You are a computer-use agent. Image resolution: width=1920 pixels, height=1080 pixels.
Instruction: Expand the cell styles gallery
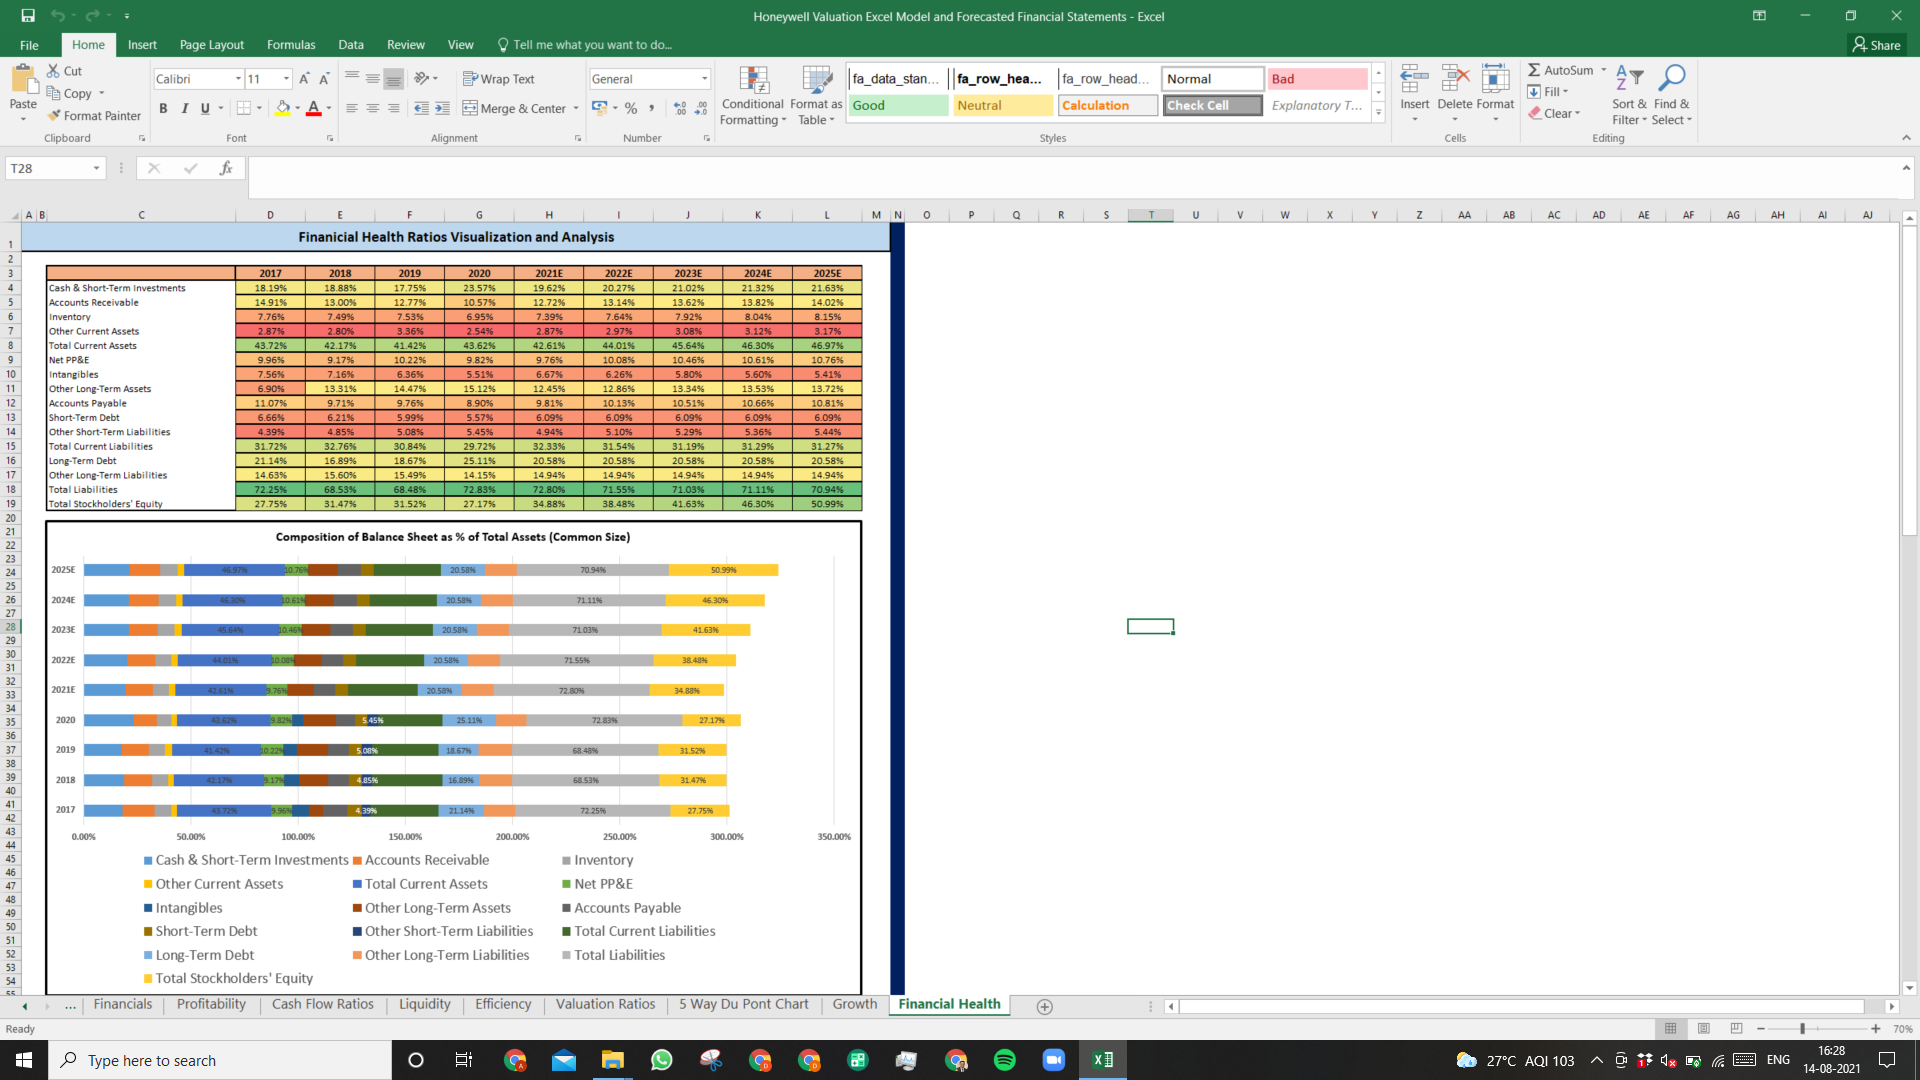click(1378, 111)
